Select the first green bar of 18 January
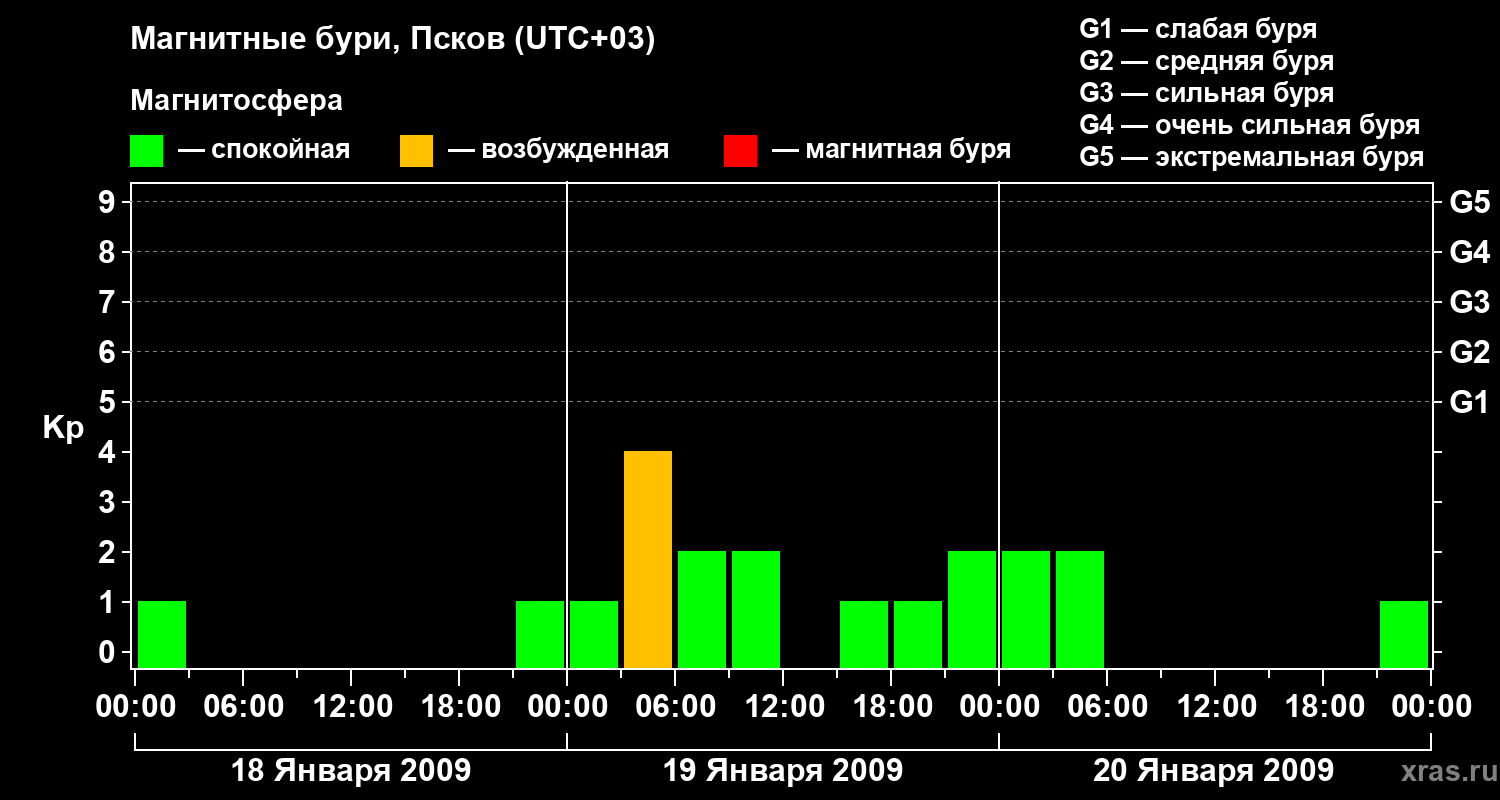The width and height of the screenshot is (1500, 800). click(x=162, y=634)
